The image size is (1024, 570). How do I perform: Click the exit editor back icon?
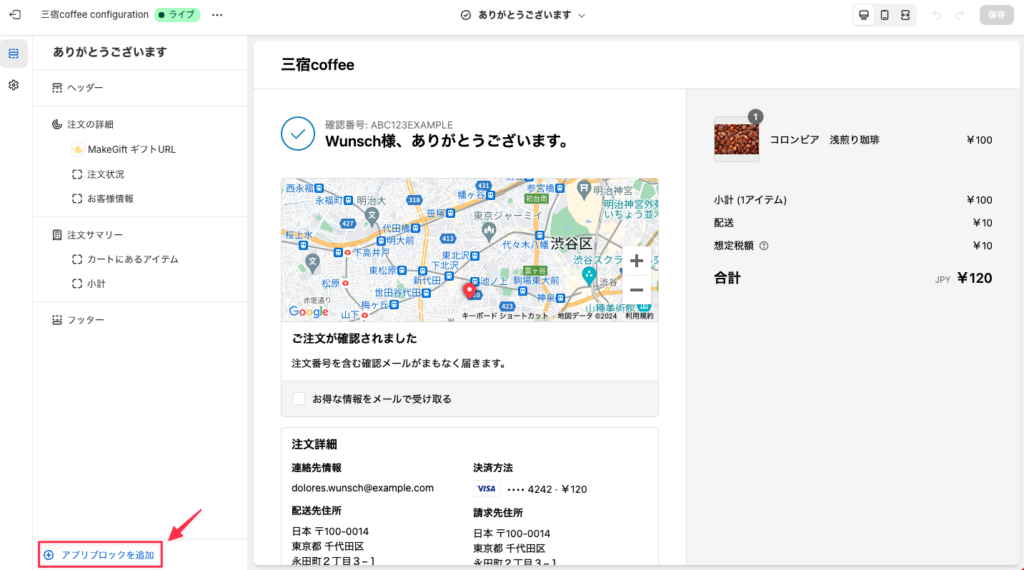point(15,14)
